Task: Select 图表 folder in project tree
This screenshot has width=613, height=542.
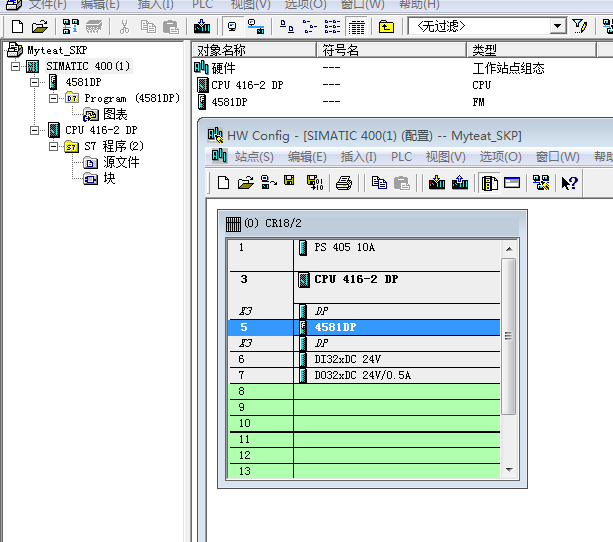Action: tap(115, 115)
